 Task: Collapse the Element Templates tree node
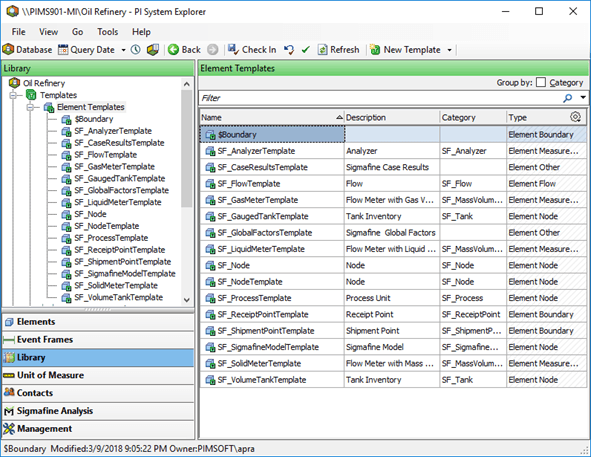point(30,107)
